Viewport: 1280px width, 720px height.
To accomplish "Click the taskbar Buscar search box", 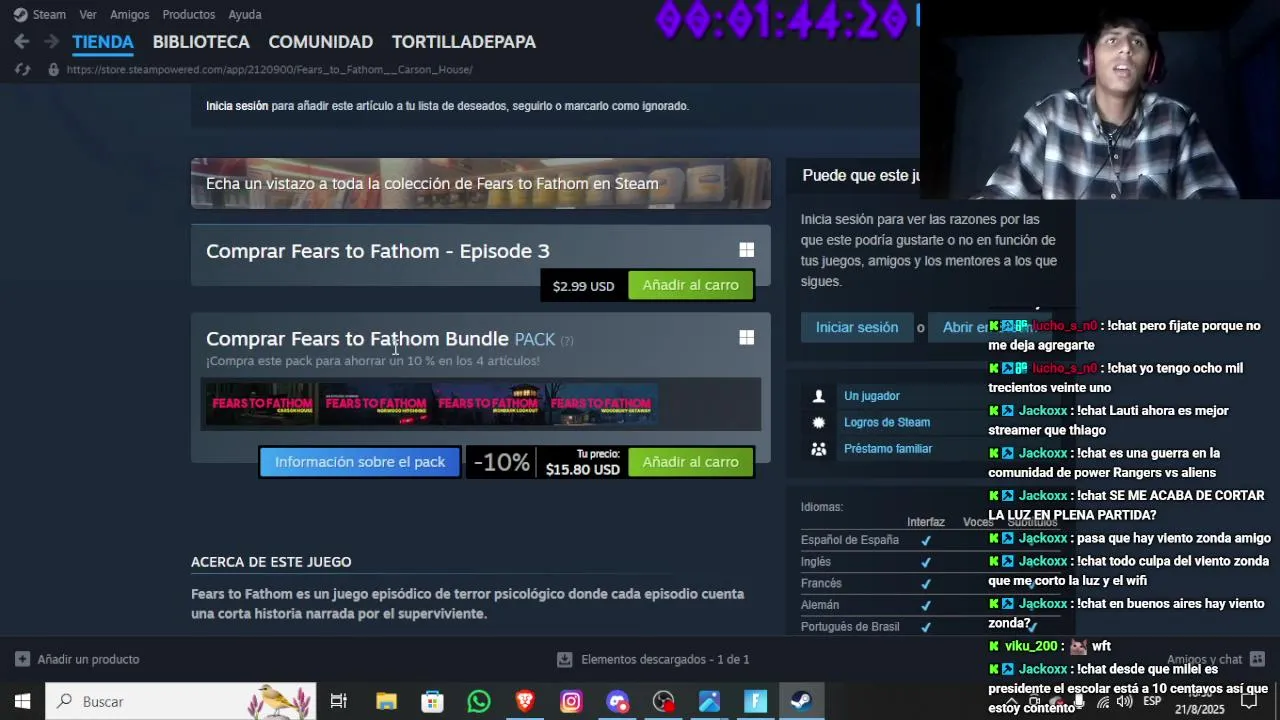I will pyautogui.click(x=181, y=701).
